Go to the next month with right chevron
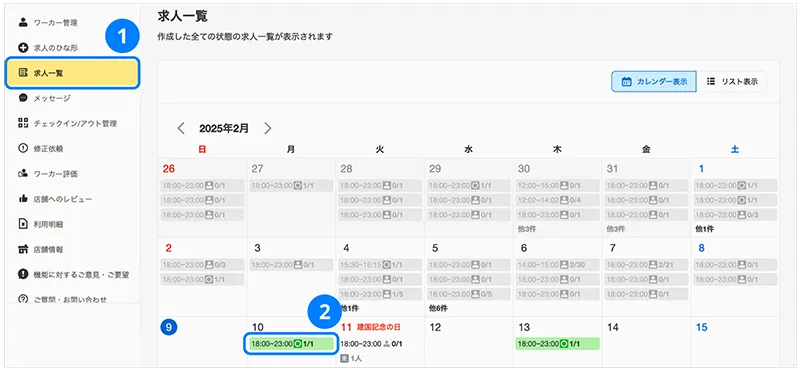Screen dimensions: 800x371 tap(268, 129)
